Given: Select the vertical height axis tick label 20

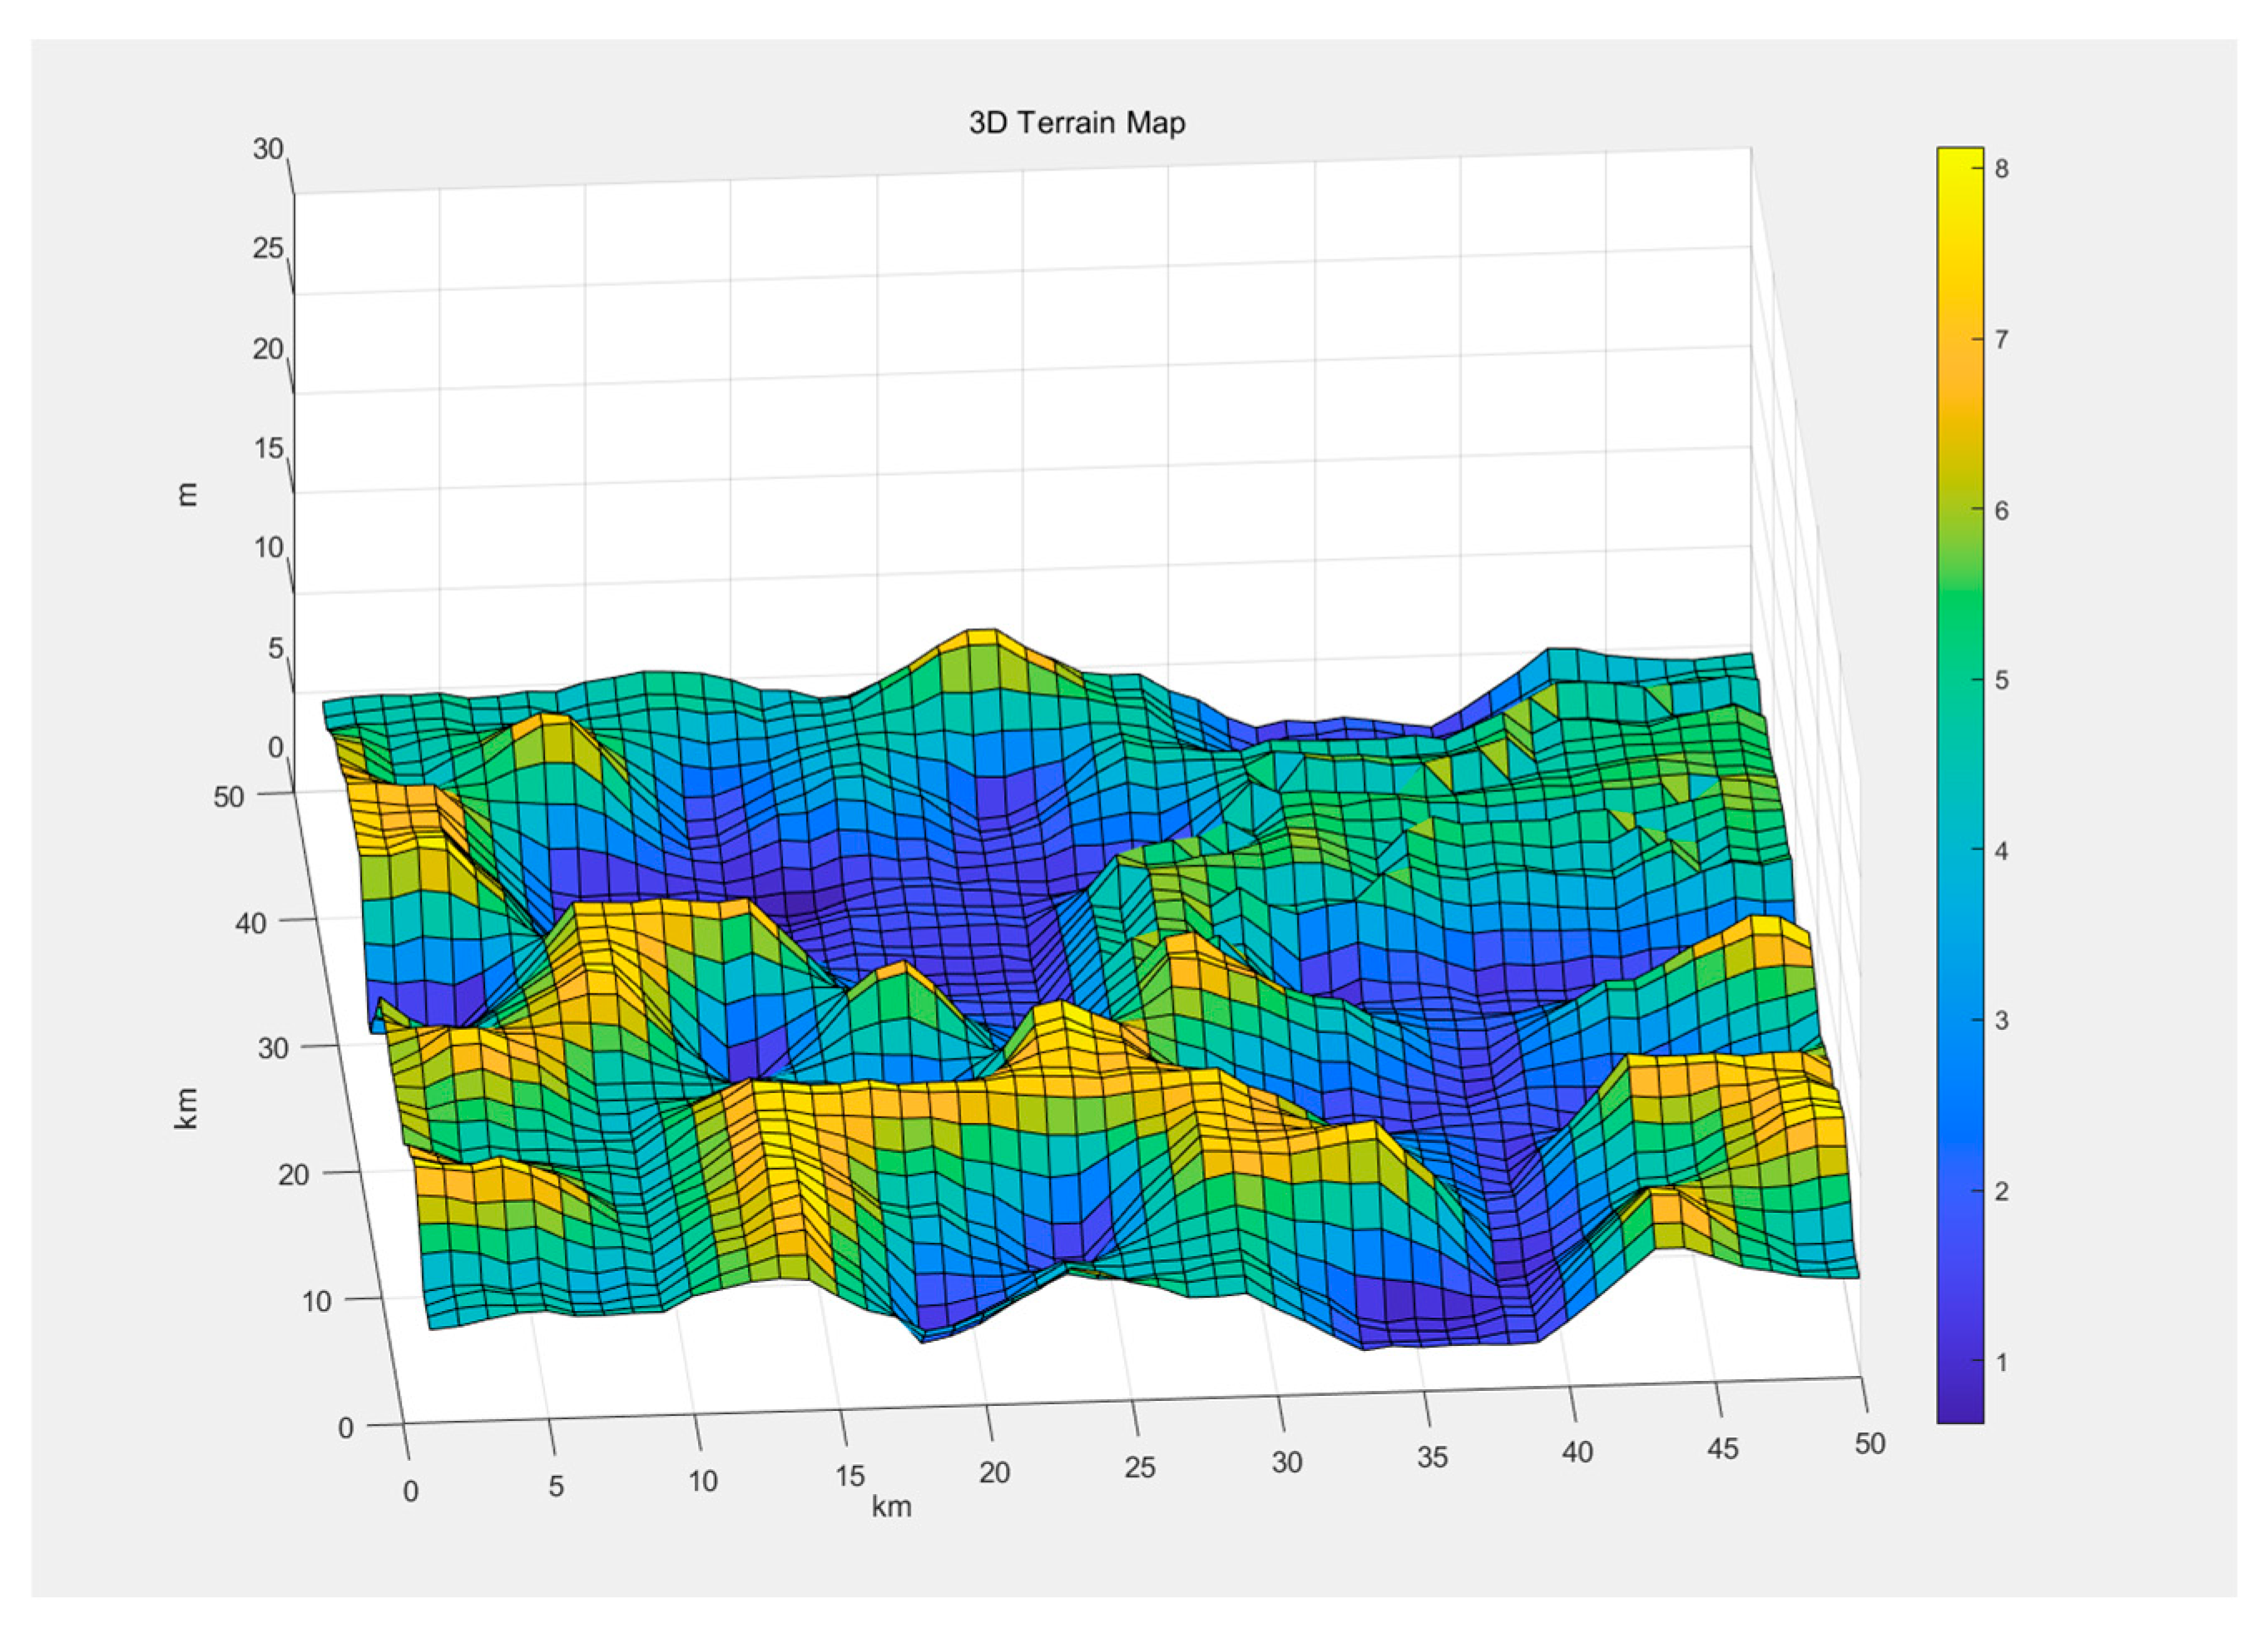Looking at the screenshot, I should click(268, 349).
